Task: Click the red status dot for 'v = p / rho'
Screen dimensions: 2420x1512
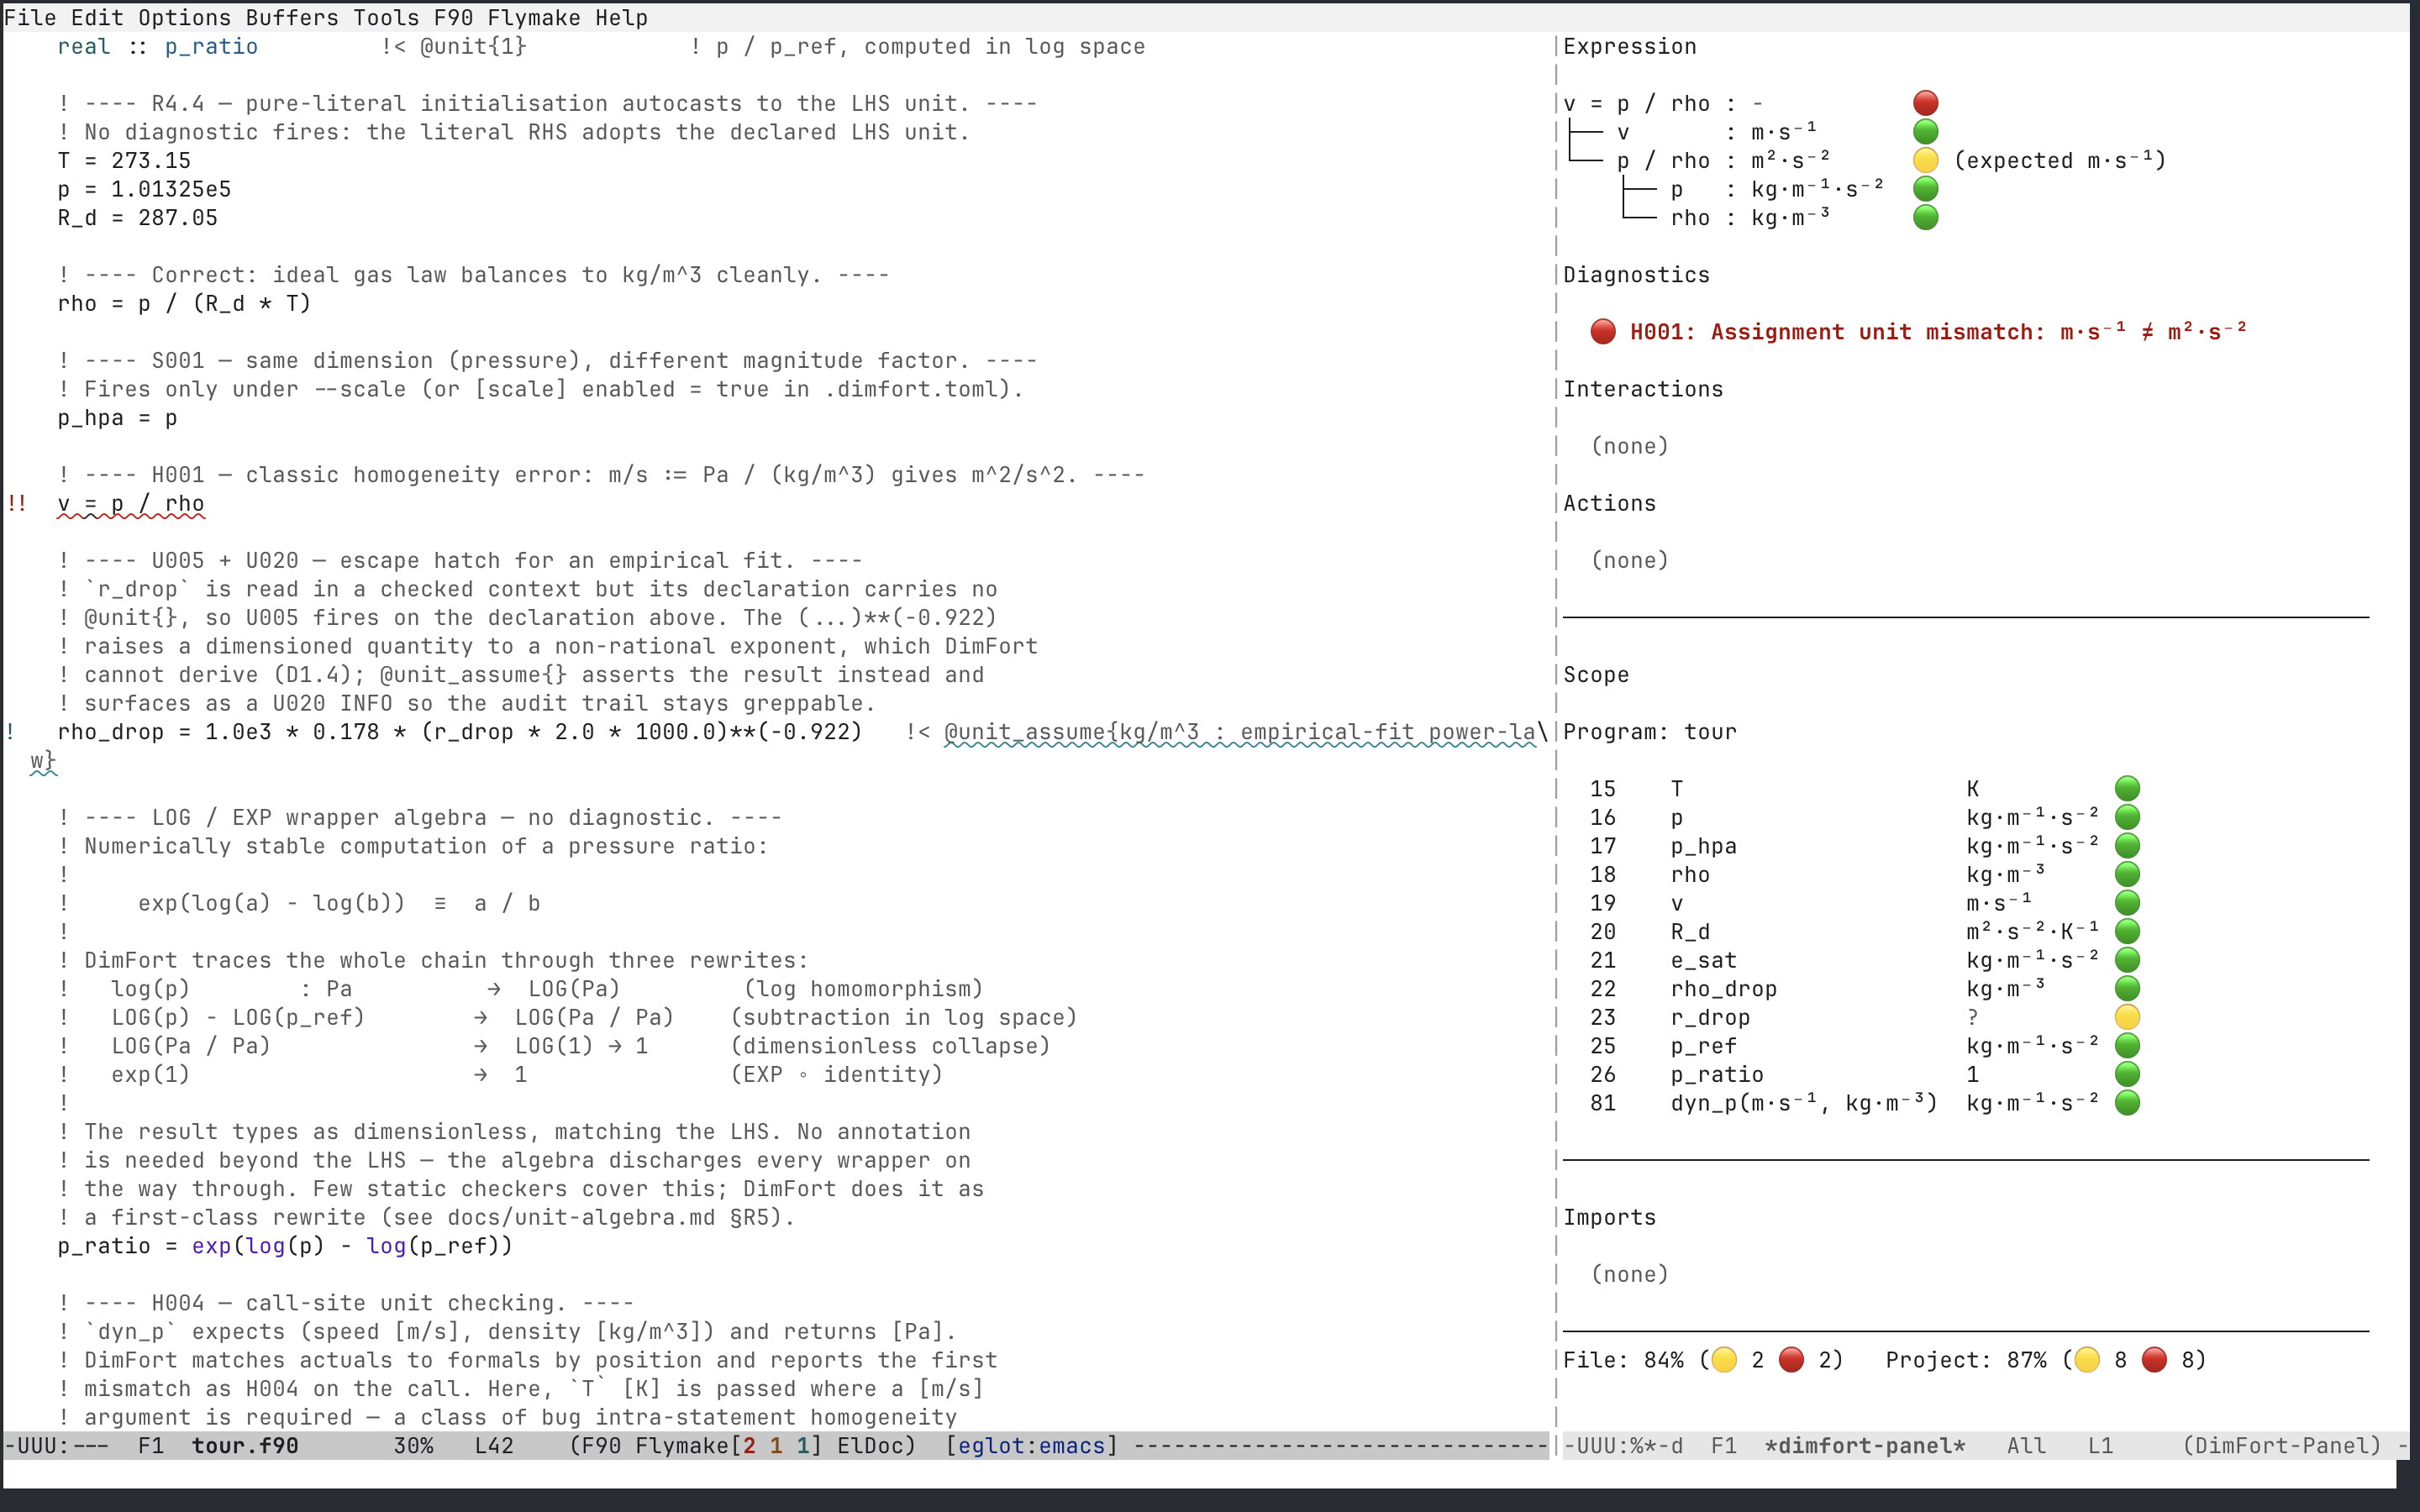Action: point(1925,103)
